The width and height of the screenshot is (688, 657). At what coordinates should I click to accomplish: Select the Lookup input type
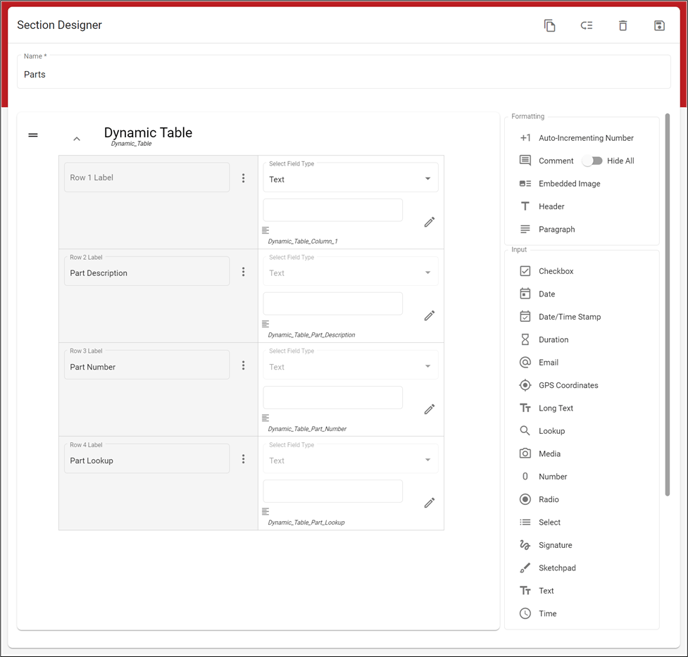542,431
